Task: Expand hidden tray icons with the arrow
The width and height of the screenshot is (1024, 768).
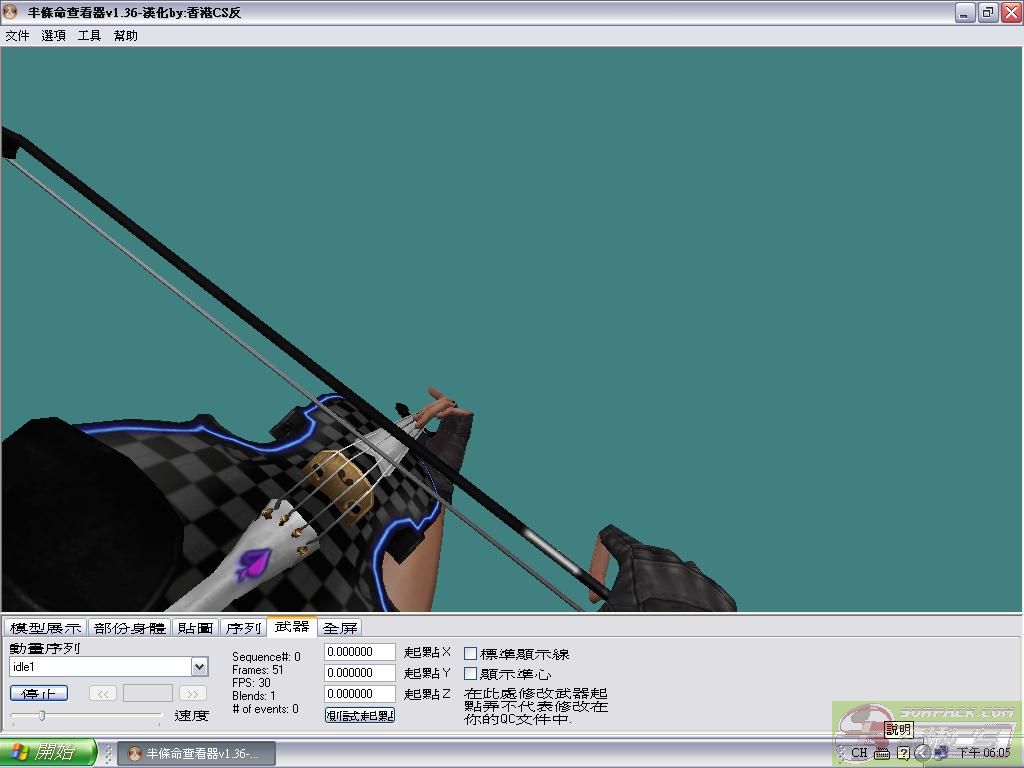Action: pyautogui.click(x=923, y=753)
